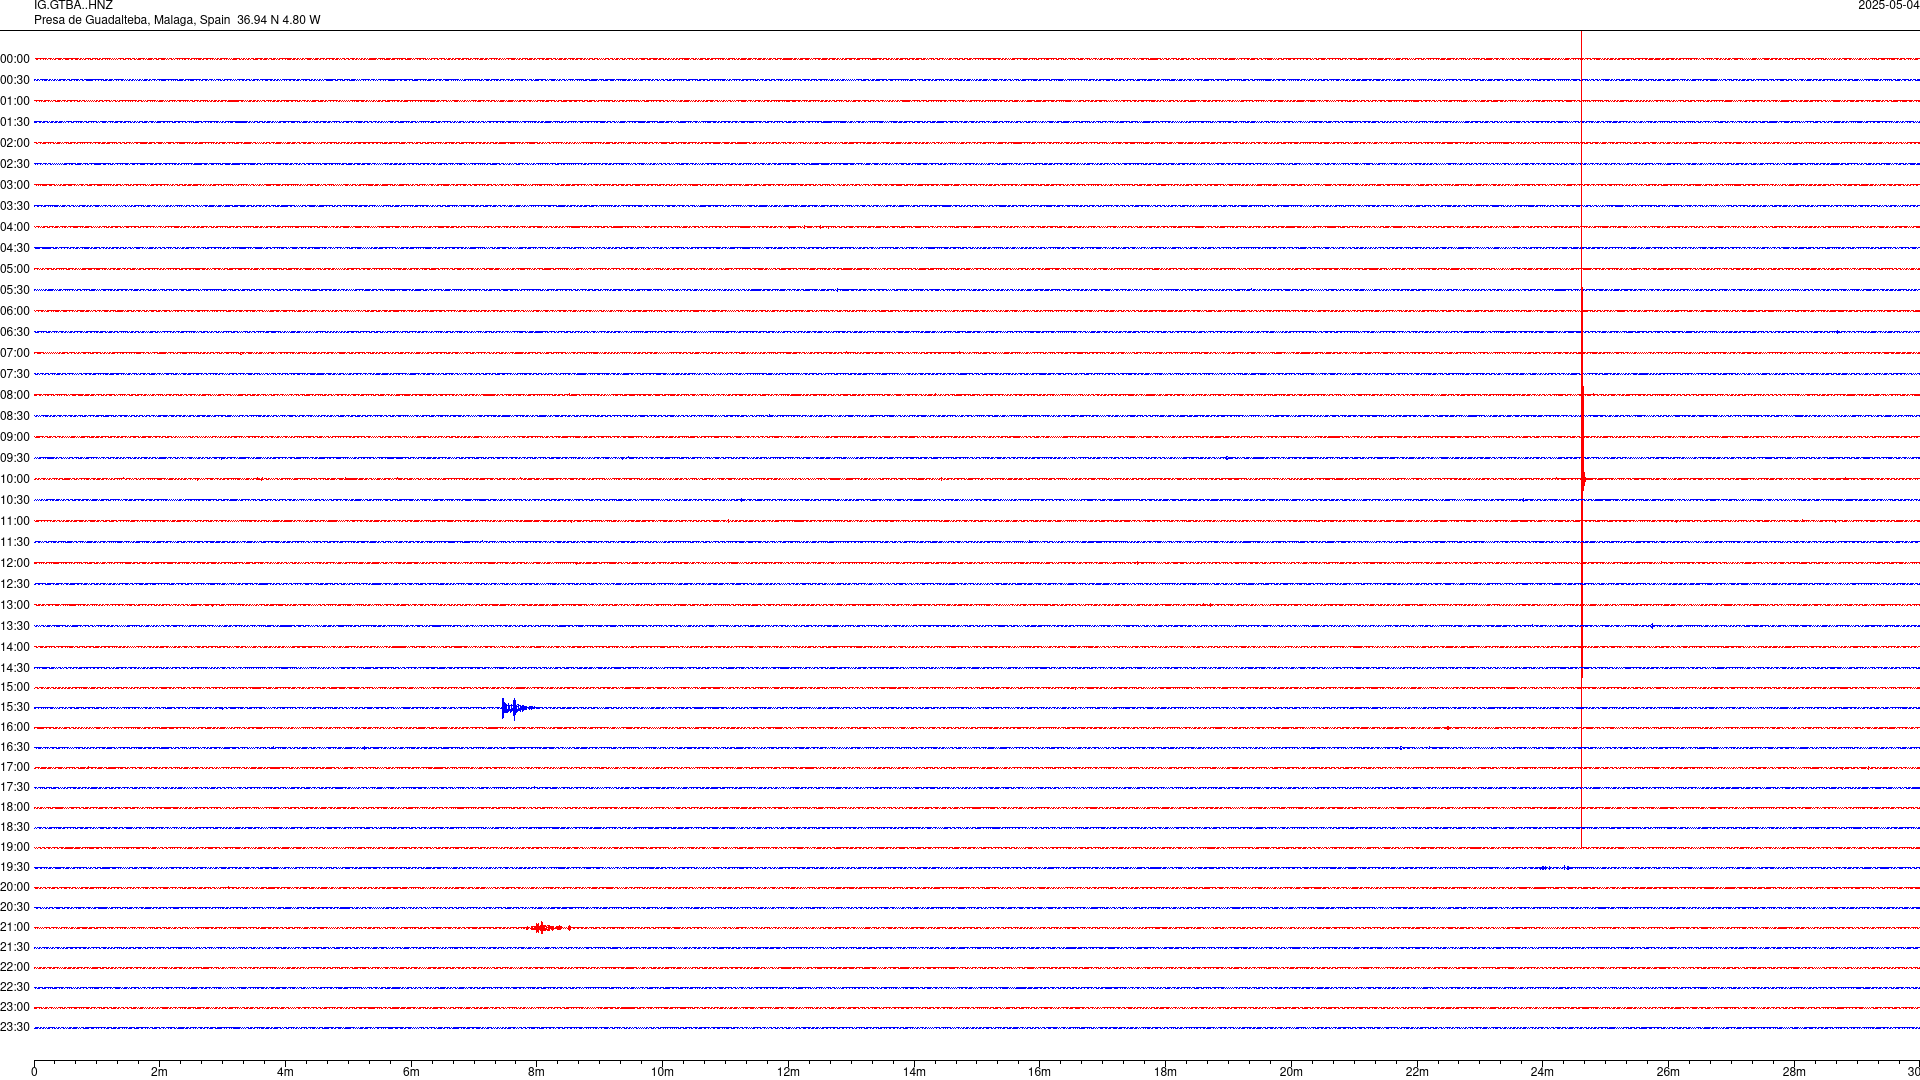Click the 01:00 row label
This screenshot has height=1080, width=1920.
(15, 101)
